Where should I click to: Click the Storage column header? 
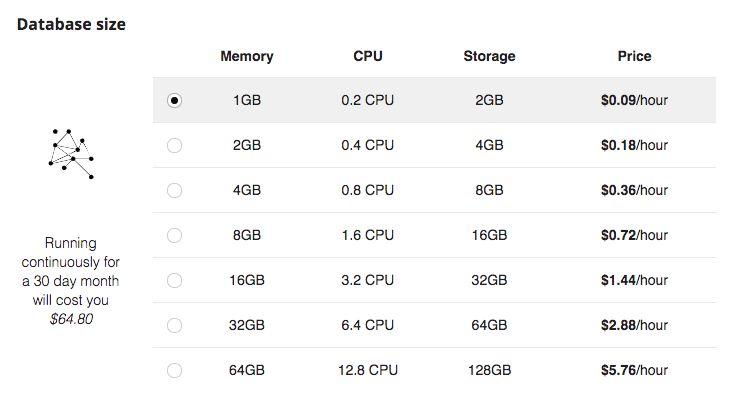coord(490,56)
